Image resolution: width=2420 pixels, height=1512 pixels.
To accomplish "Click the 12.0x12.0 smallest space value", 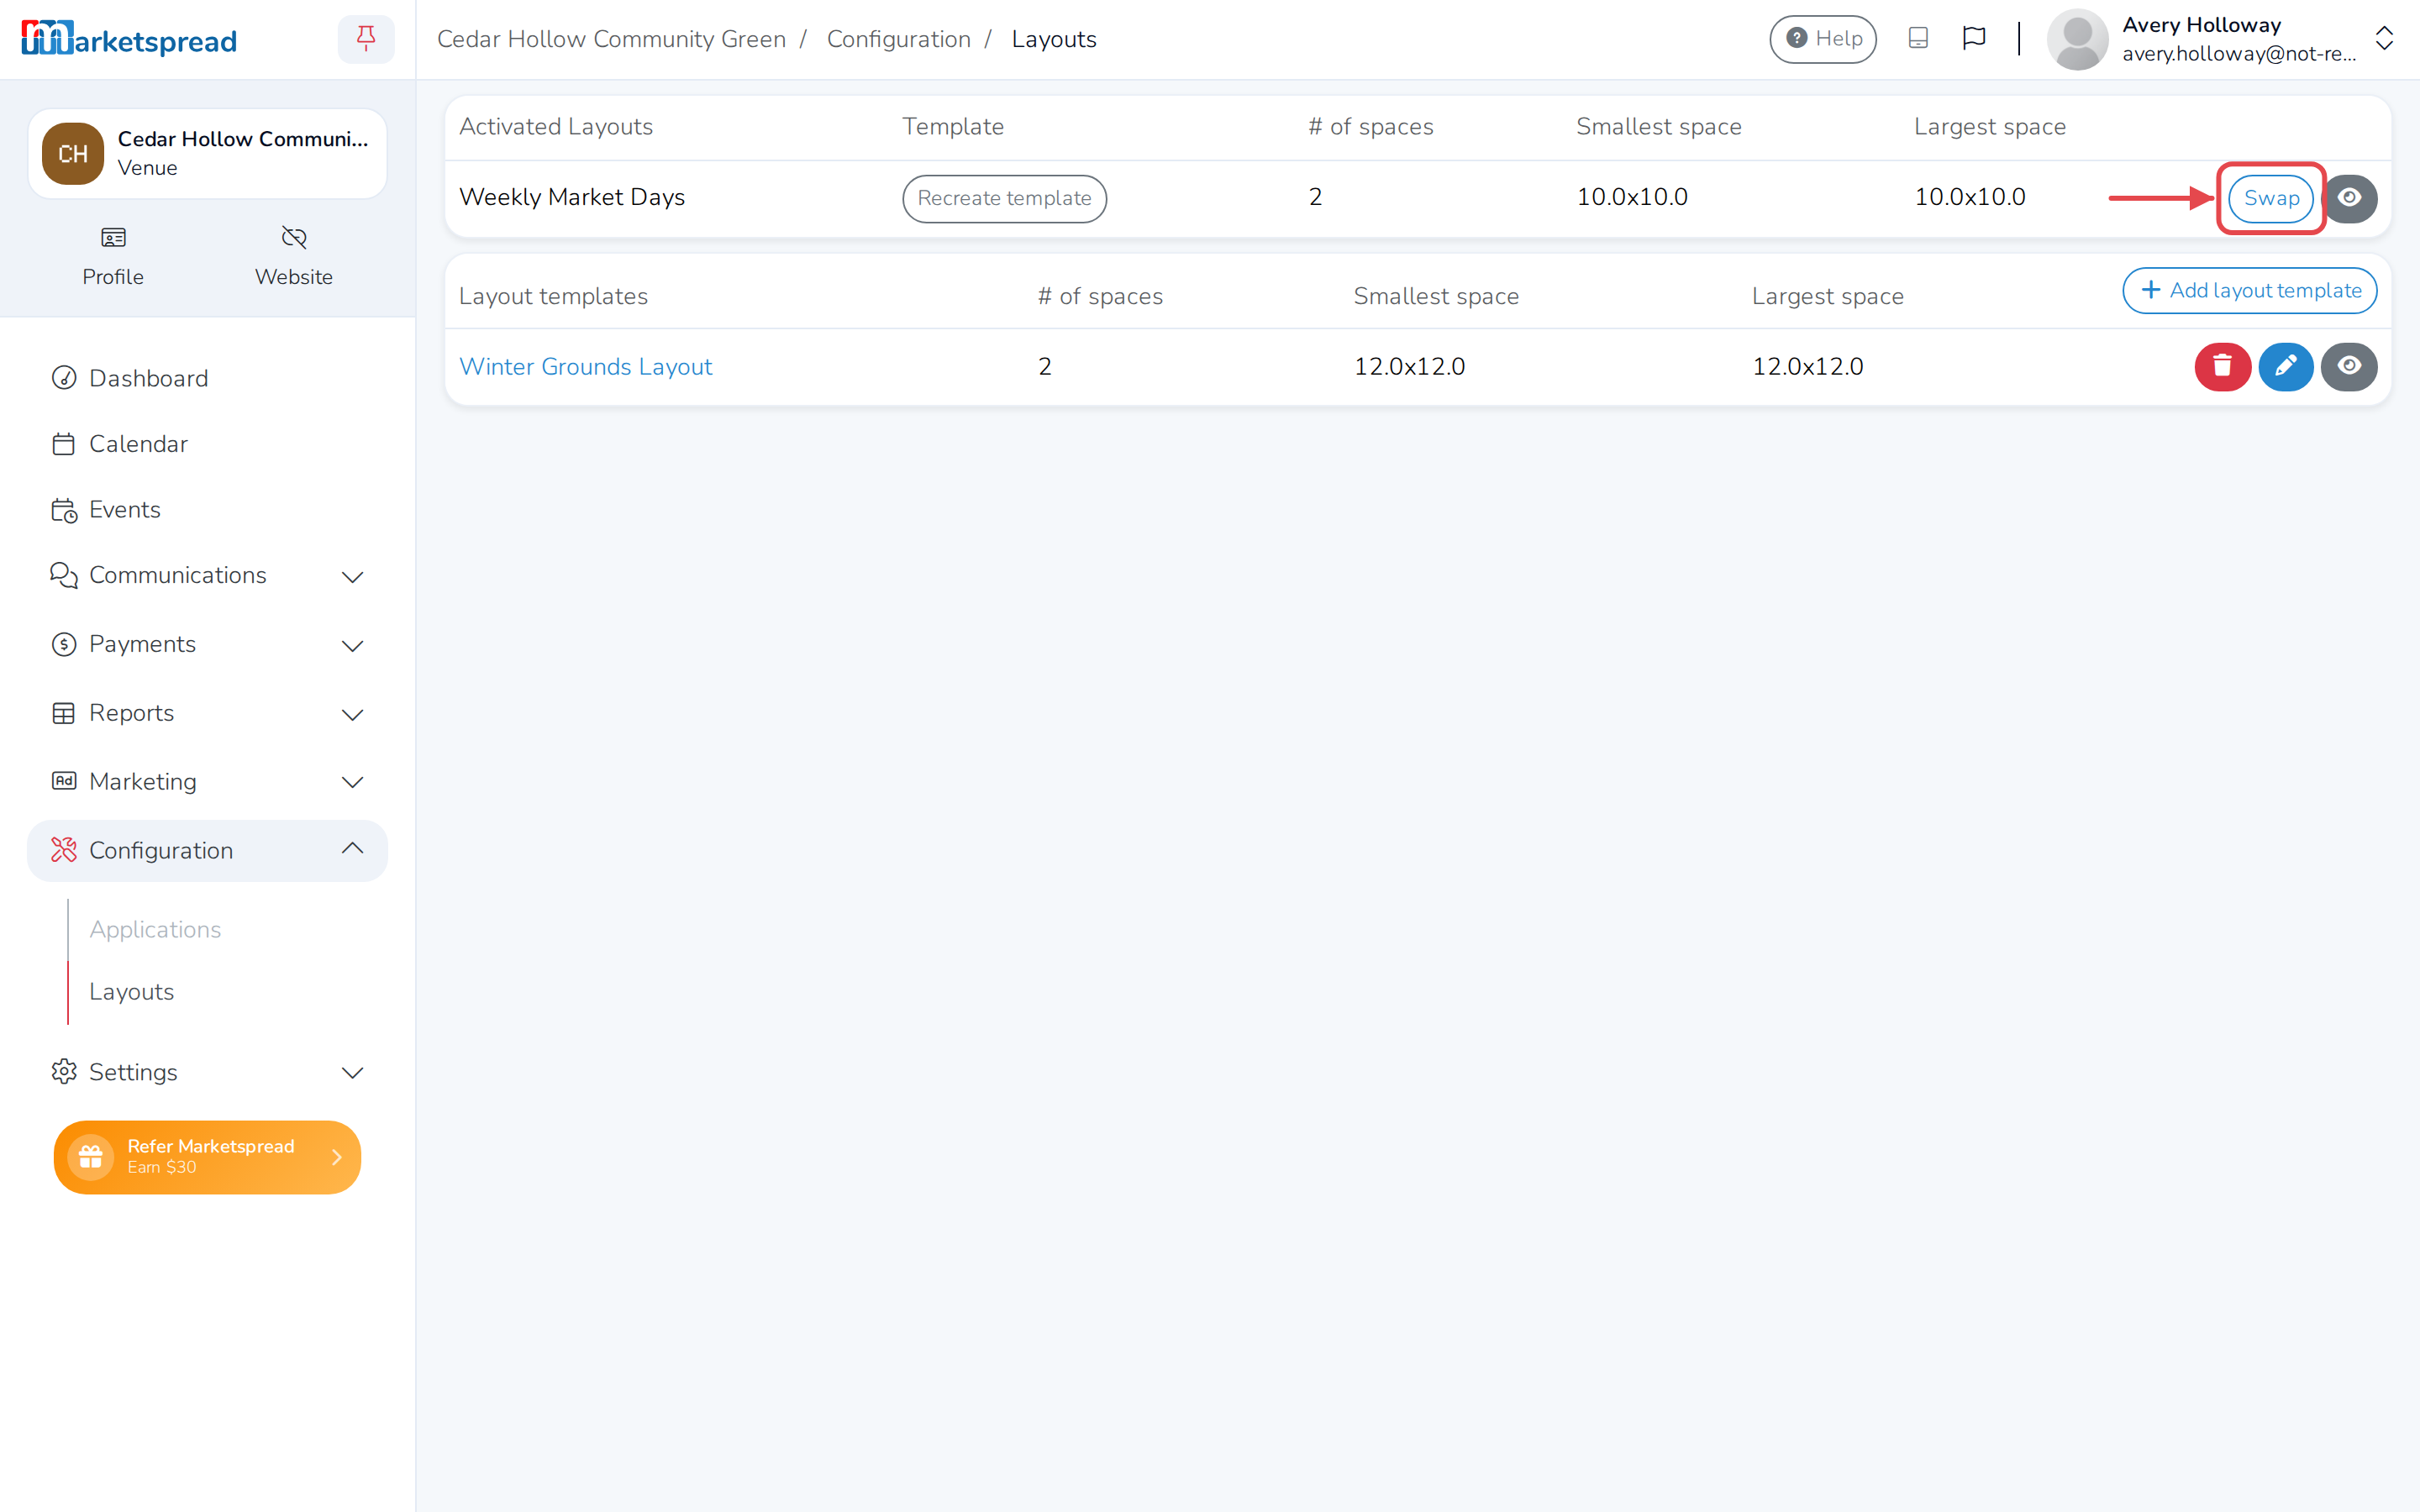I will tap(1409, 366).
